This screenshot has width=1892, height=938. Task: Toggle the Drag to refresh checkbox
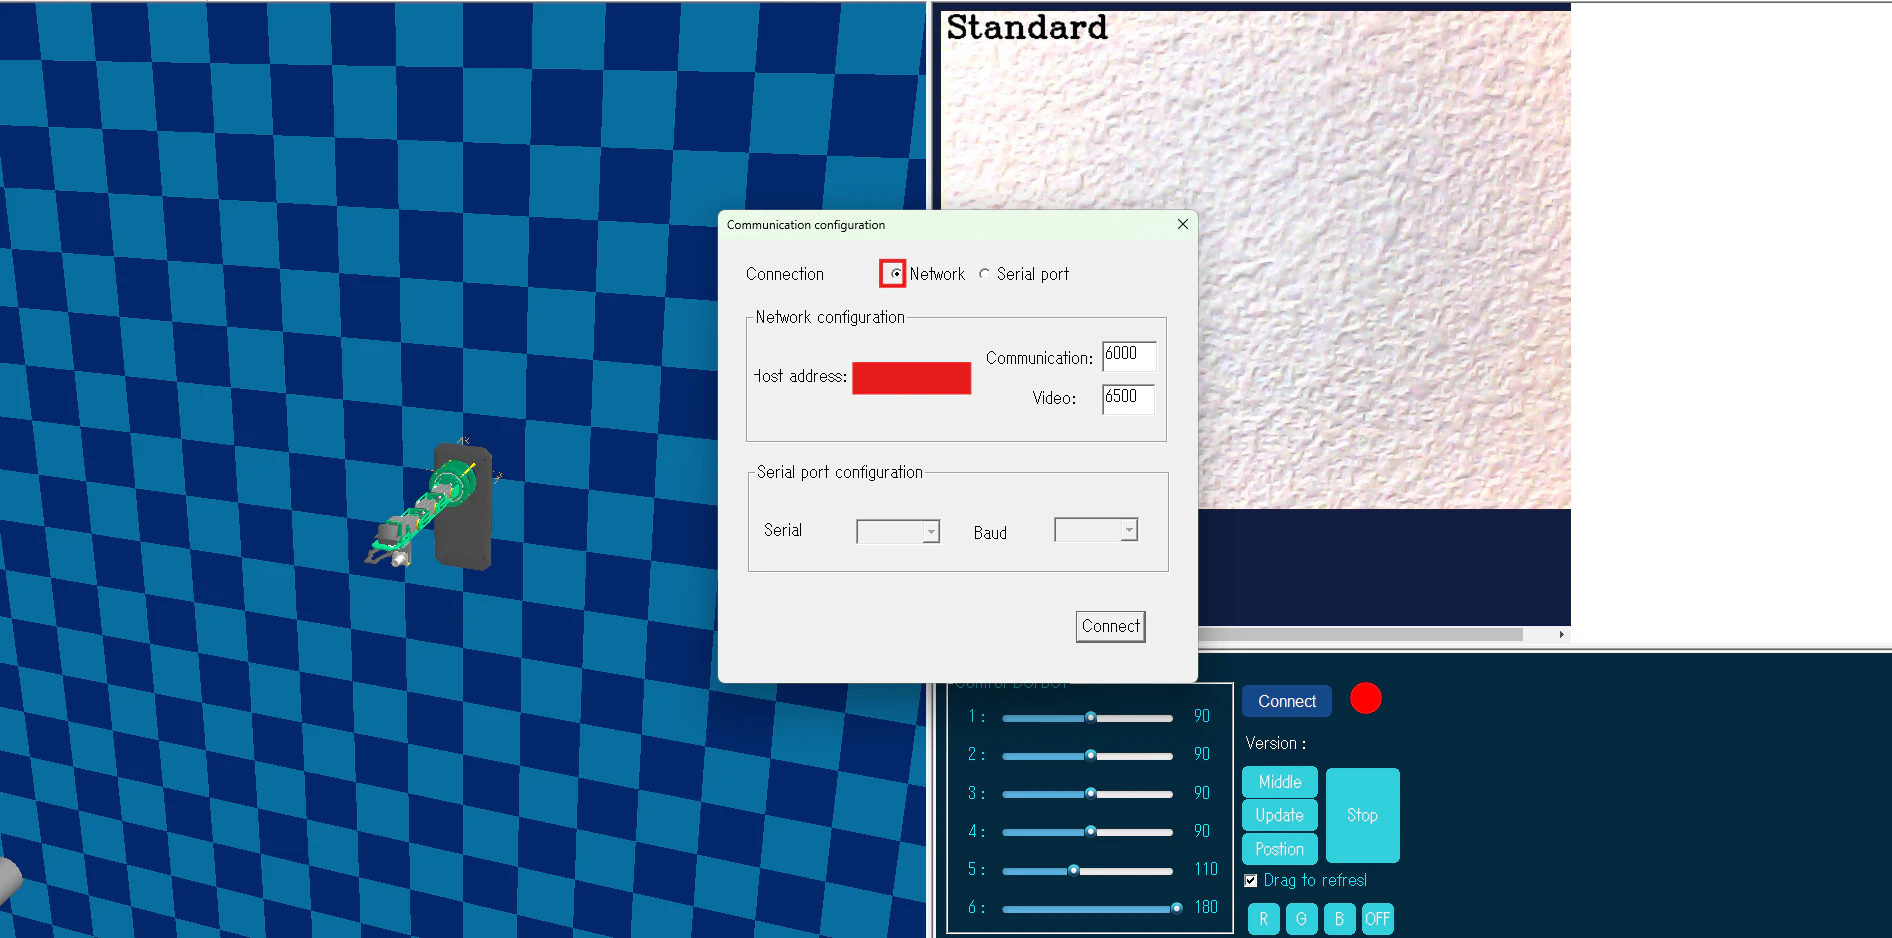pyautogui.click(x=1251, y=881)
